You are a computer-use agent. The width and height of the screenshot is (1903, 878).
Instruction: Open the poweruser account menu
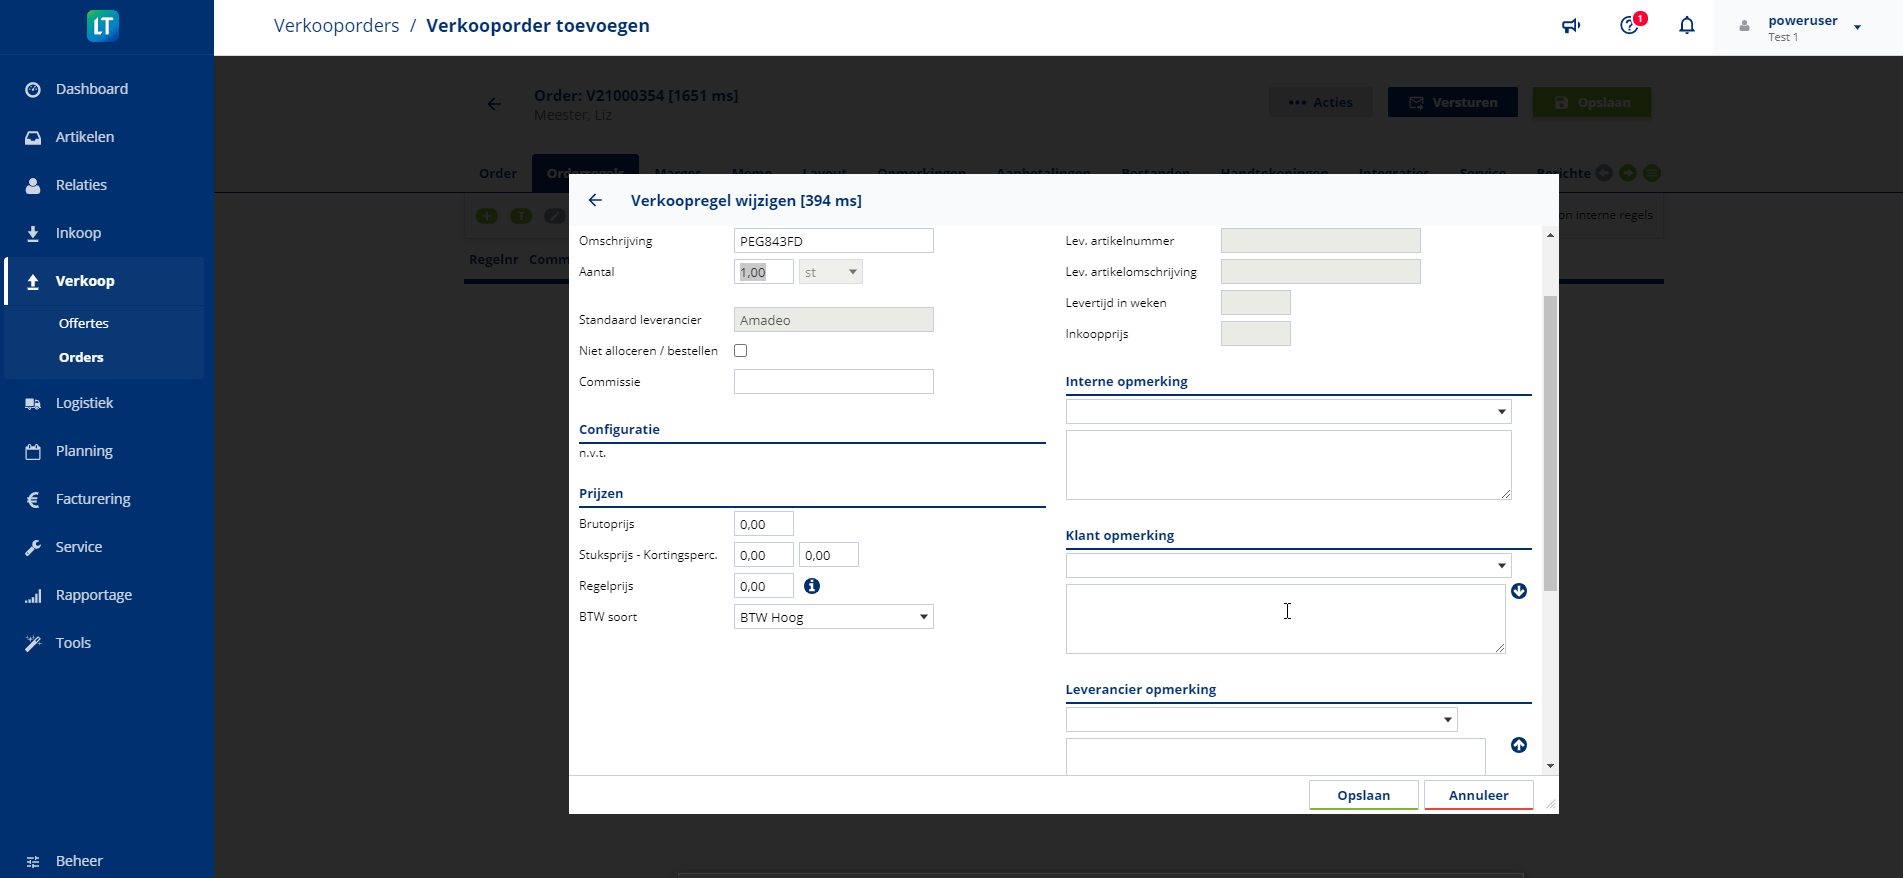(x=1809, y=27)
